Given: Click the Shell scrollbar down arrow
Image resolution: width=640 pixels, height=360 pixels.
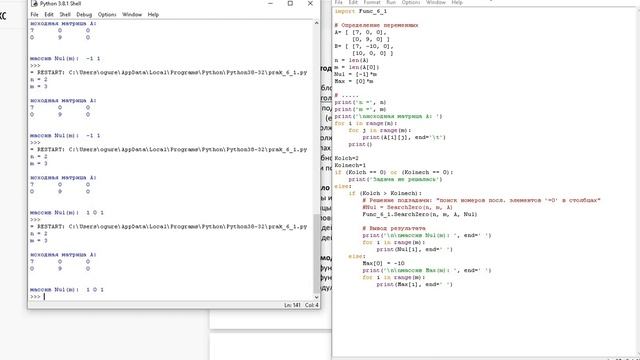Looking at the screenshot, I should click(x=316, y=297).
